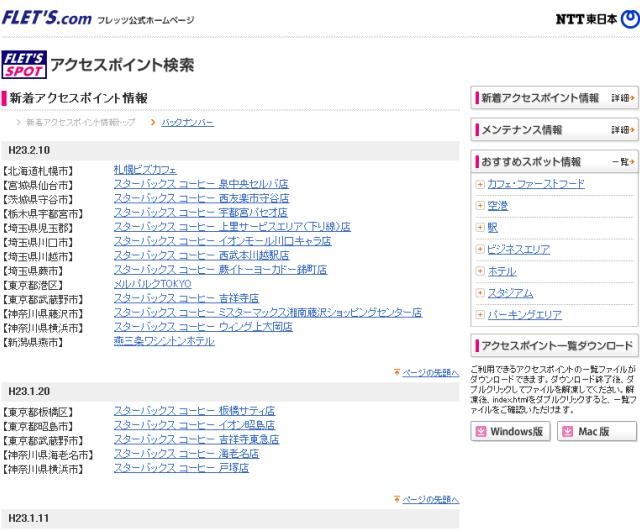
Task: Click the 【北海道札幌市】 location label
Action: [38, 171]
